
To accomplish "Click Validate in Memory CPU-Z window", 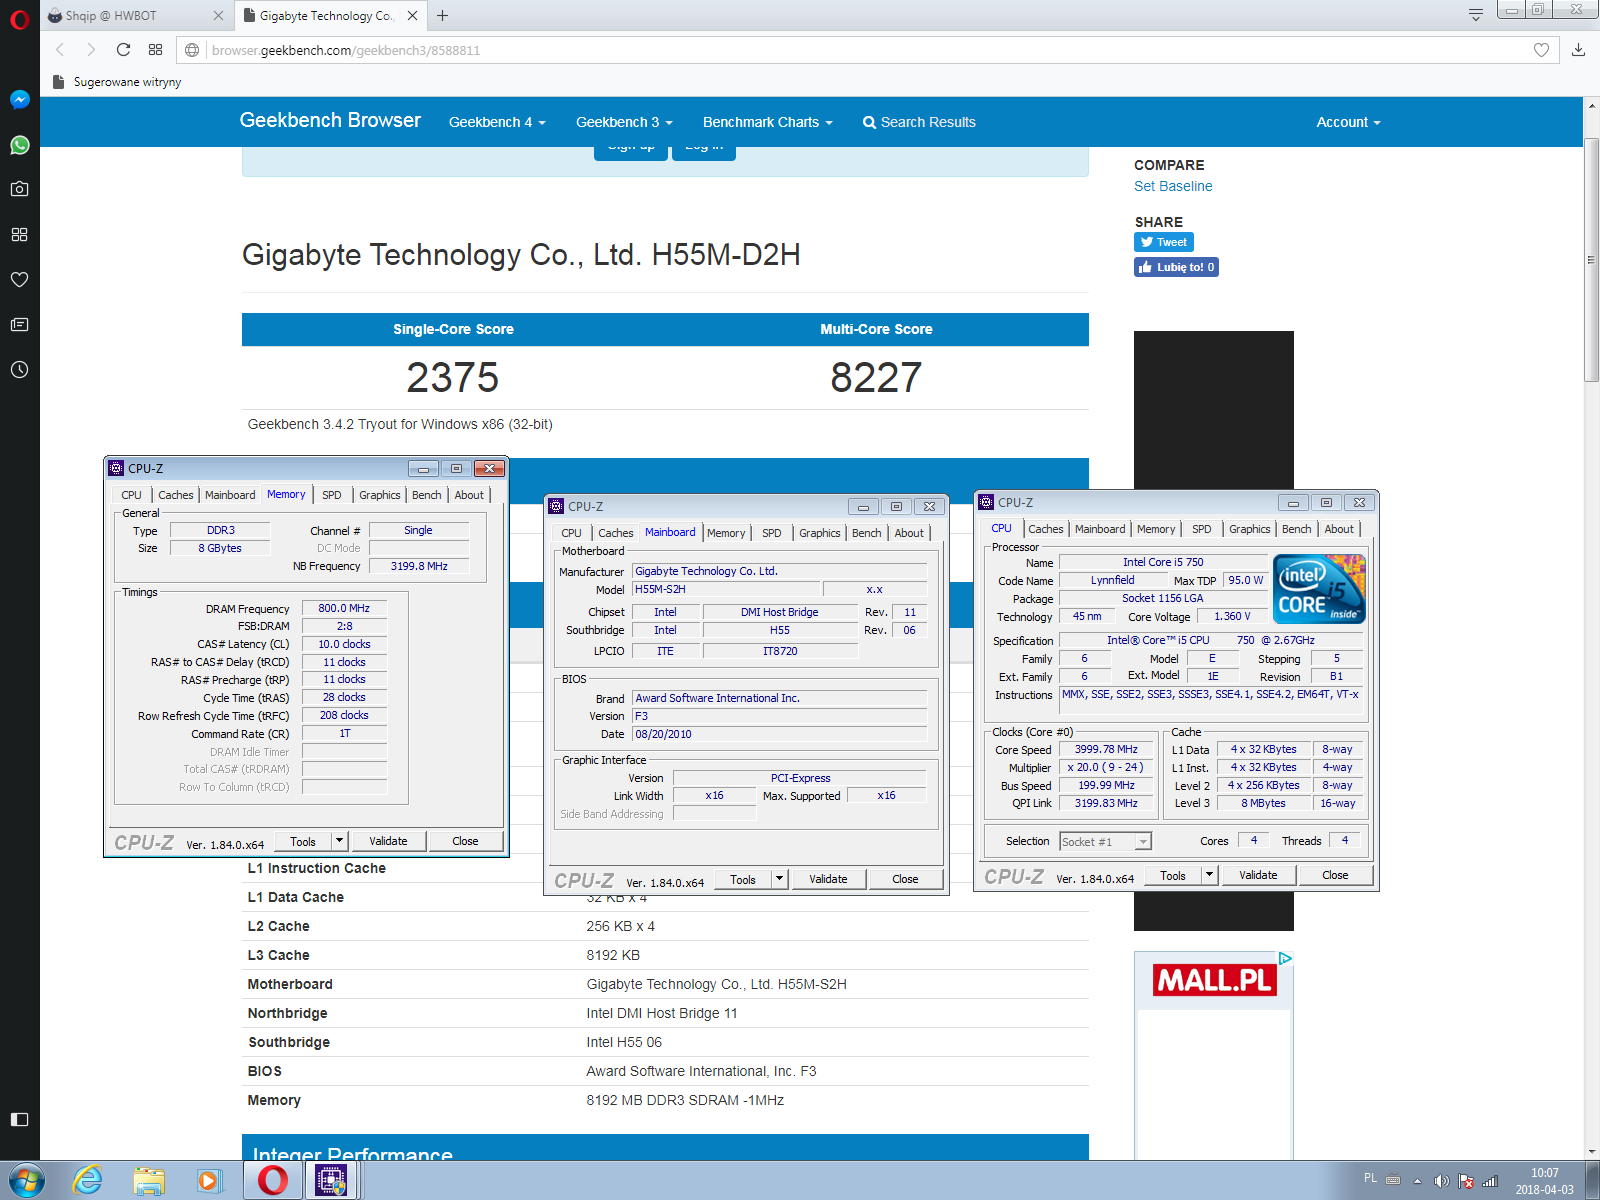I will pyautogui.click(x=388, y=841).
